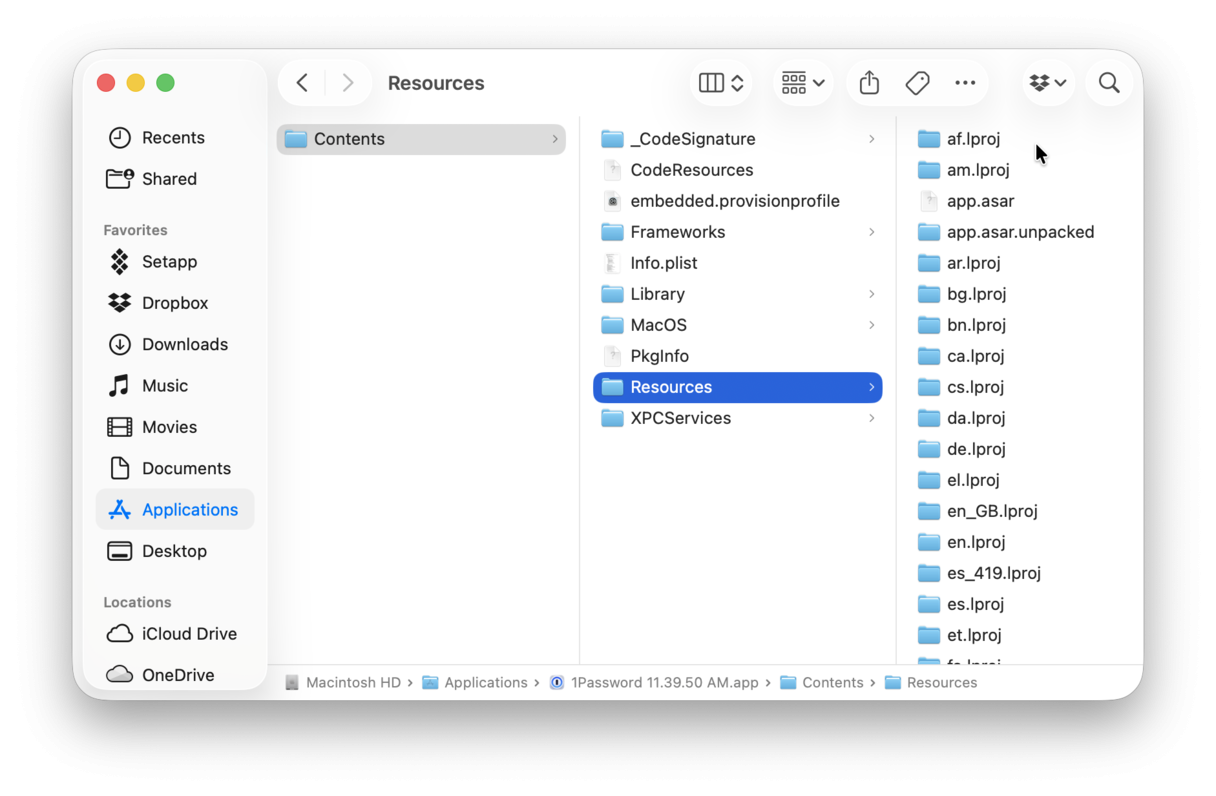Open the Dropbox status dropdown in the toolbar
Screen dimensions: 1216x796
(1047, 83)
